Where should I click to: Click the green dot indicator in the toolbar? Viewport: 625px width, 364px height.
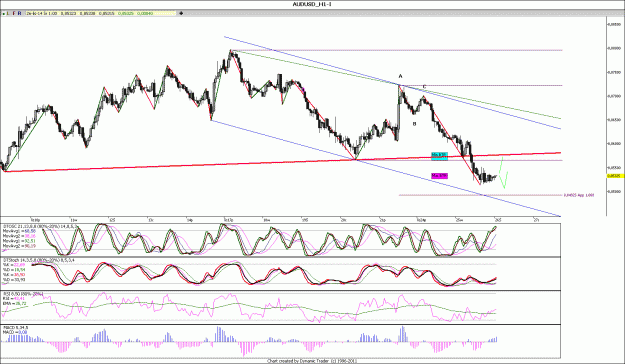3,13
